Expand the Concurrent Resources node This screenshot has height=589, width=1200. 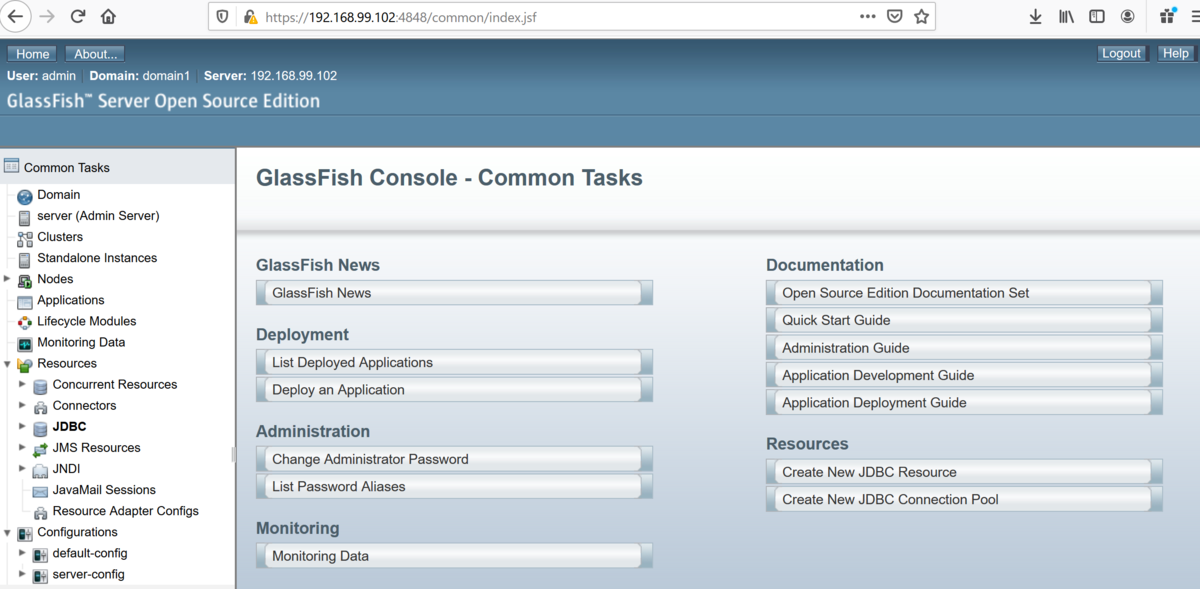coord(22,384)
